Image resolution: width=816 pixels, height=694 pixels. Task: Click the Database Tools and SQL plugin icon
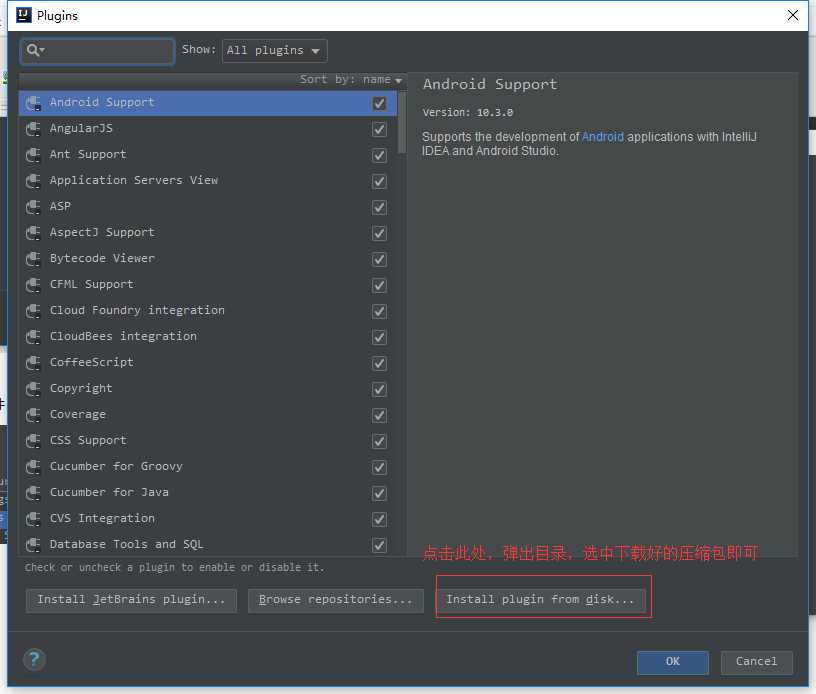coord(33,545)
